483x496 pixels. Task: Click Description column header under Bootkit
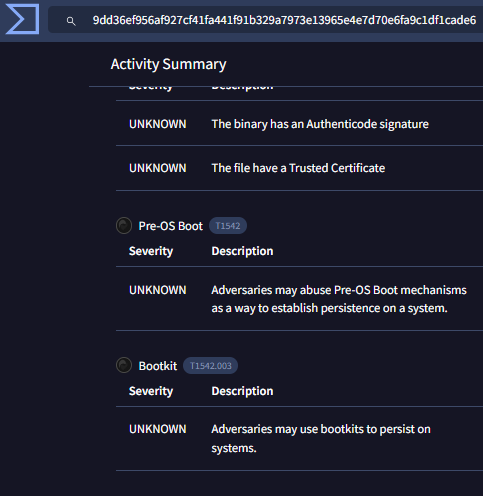click(242, 391)
